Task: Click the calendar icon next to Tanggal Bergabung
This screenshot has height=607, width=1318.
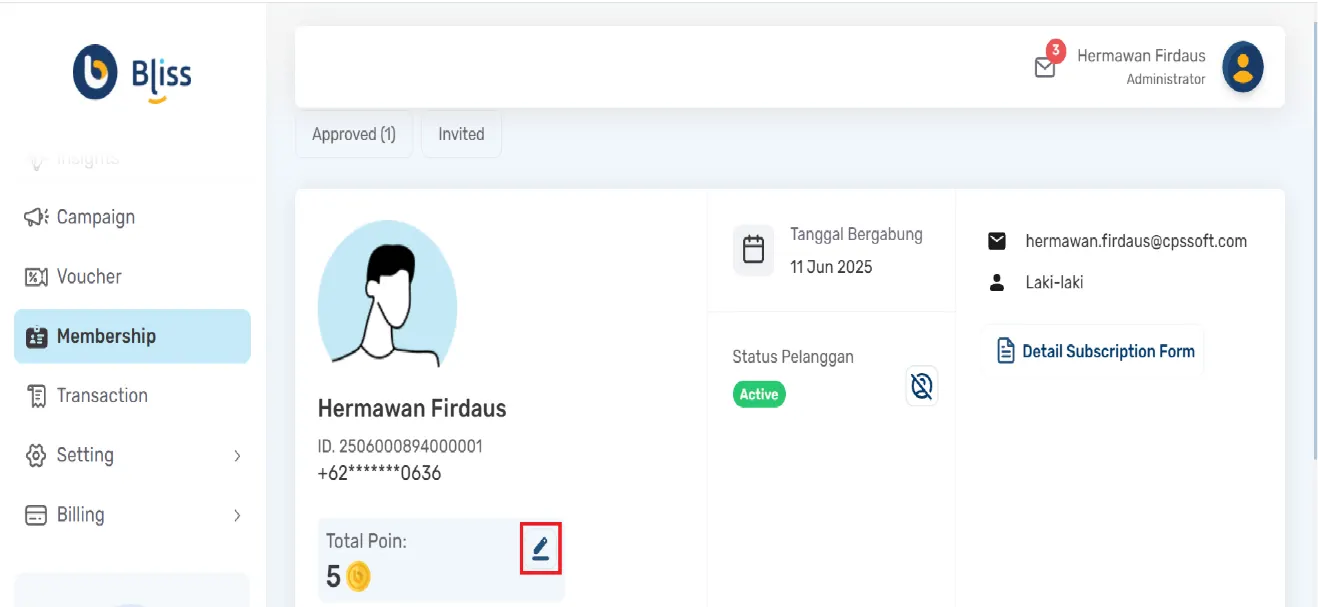Action: (753, 250)
